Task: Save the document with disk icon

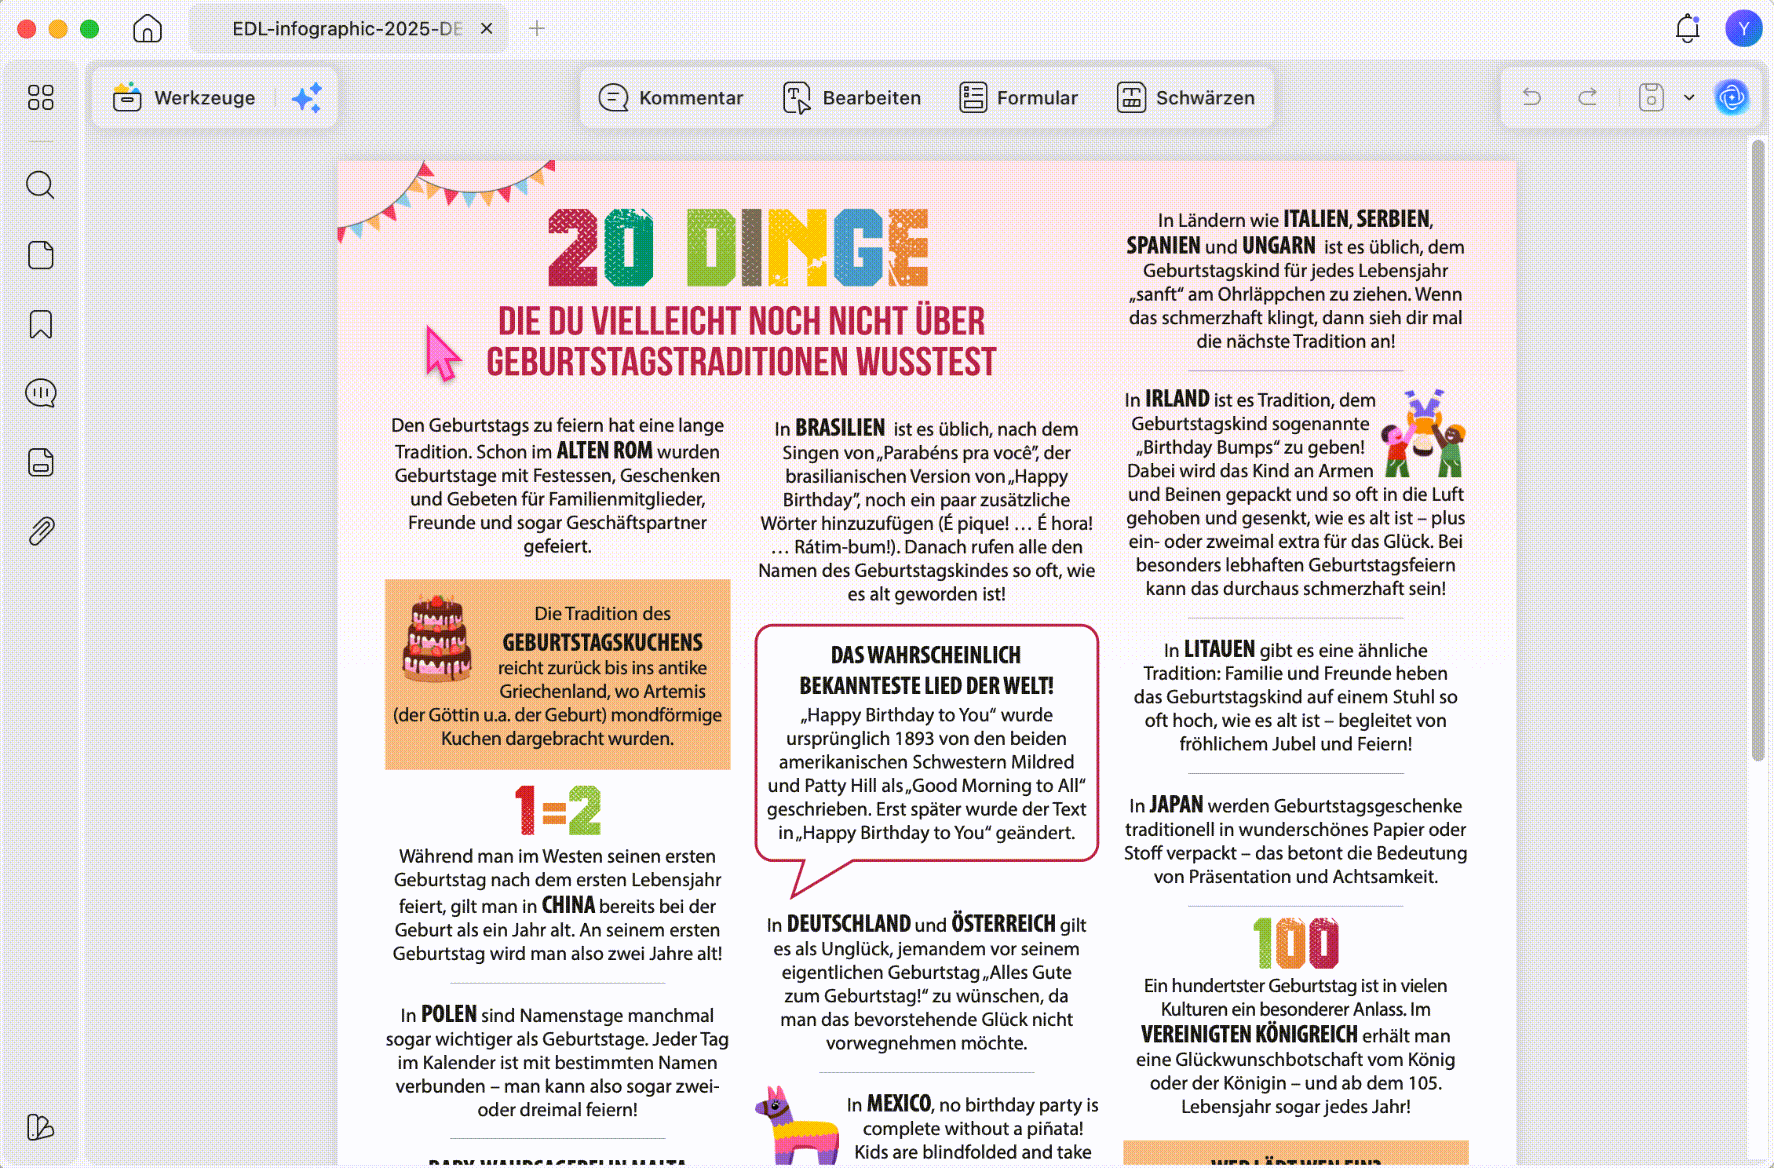Action: tap(1651, 97)
